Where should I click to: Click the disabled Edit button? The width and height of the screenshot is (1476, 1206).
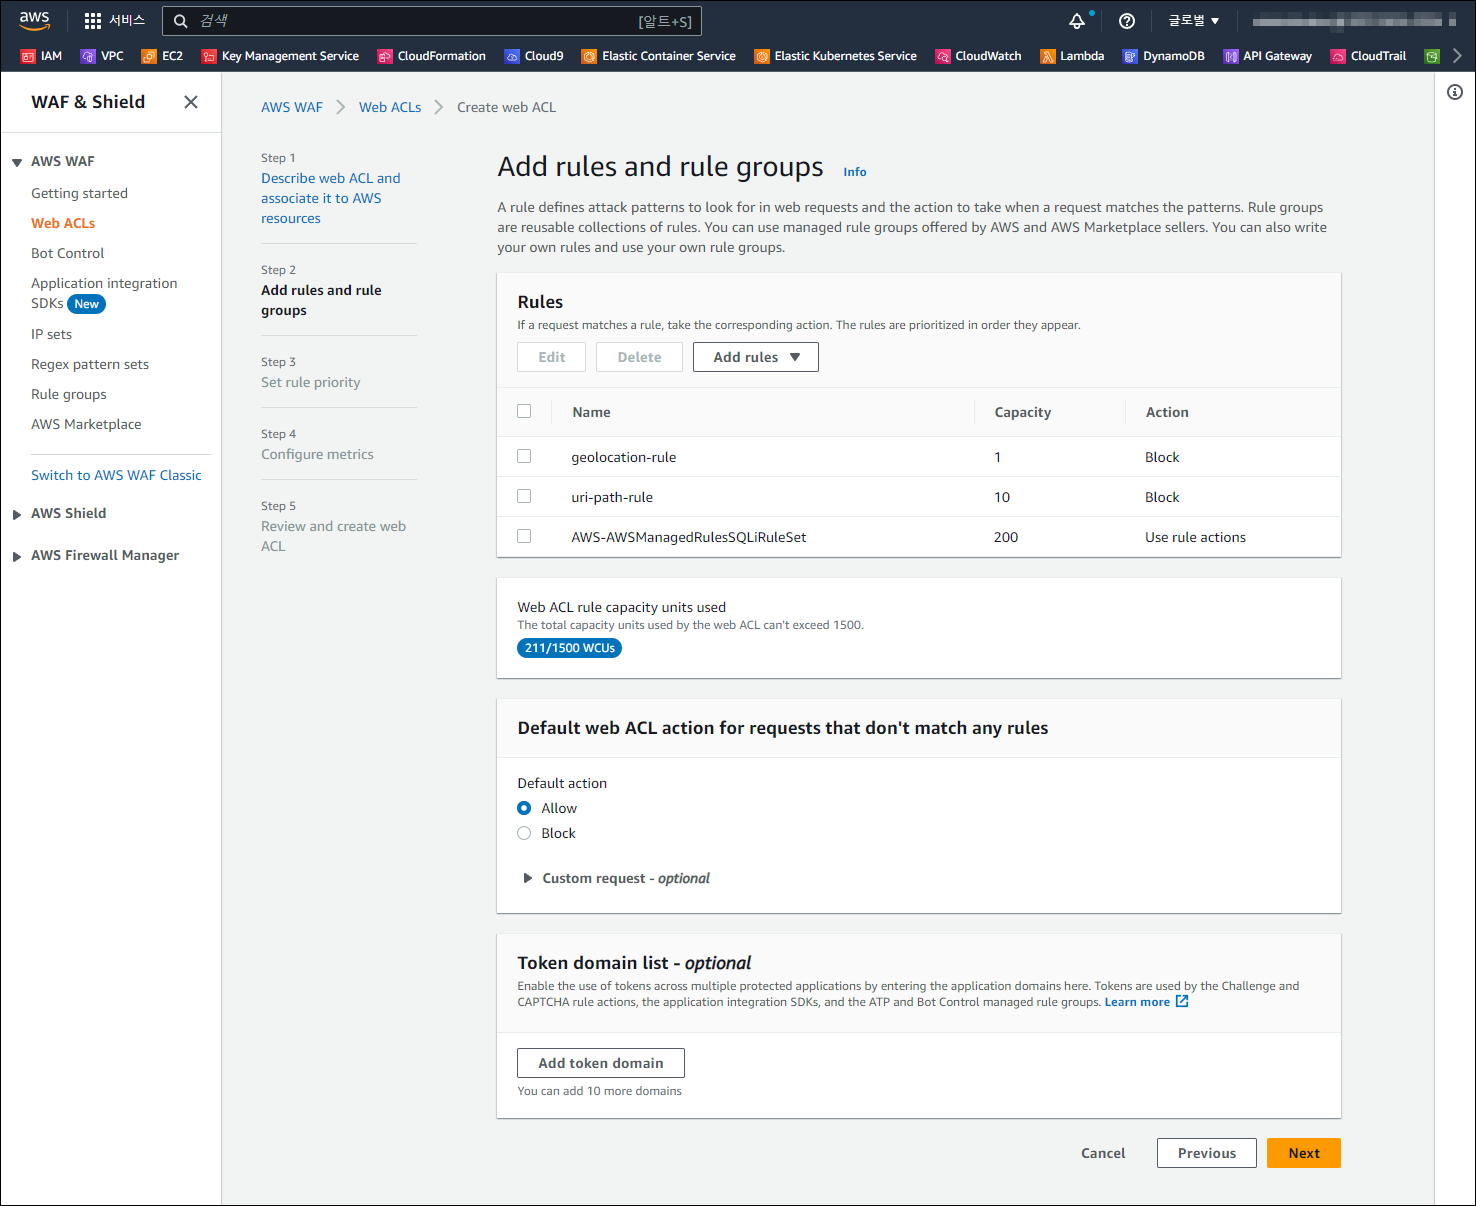(x=552, y=357)
